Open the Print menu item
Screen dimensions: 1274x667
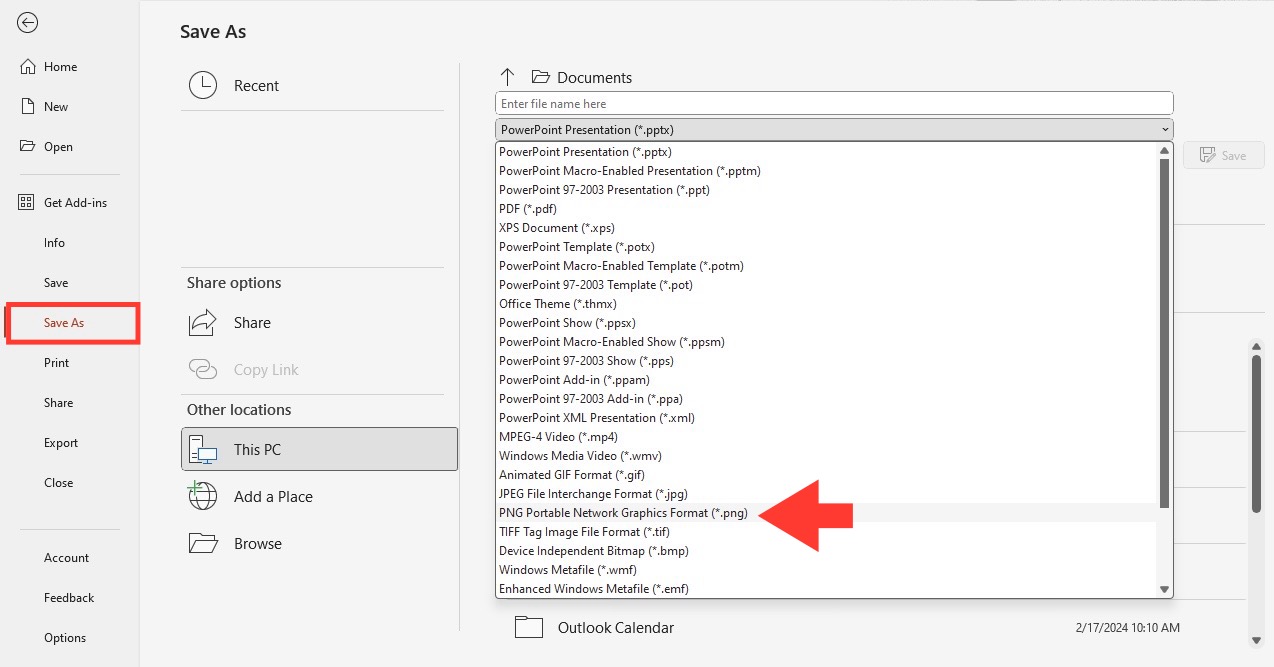pyautogui.click(x=57, y=363)
